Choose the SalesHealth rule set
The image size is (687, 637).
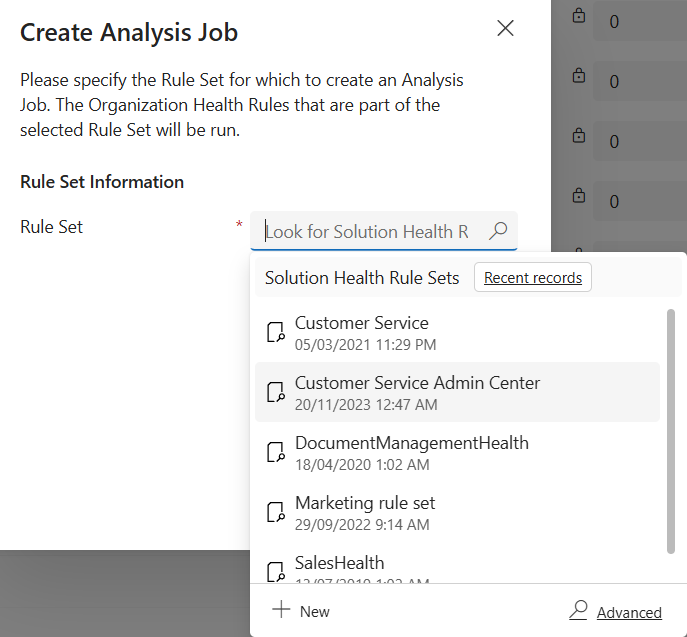coord(339,563)
